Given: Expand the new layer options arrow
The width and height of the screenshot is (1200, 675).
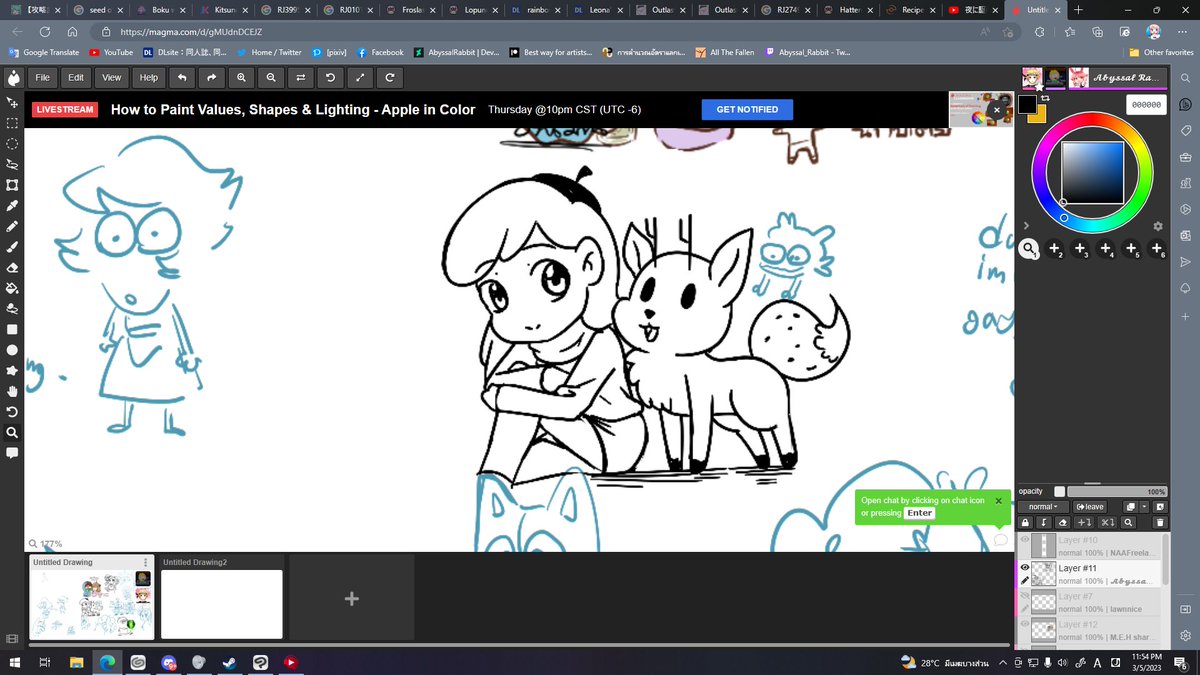Looking at the screenshot, I should pyautogui.click(x=1144, y=507).
